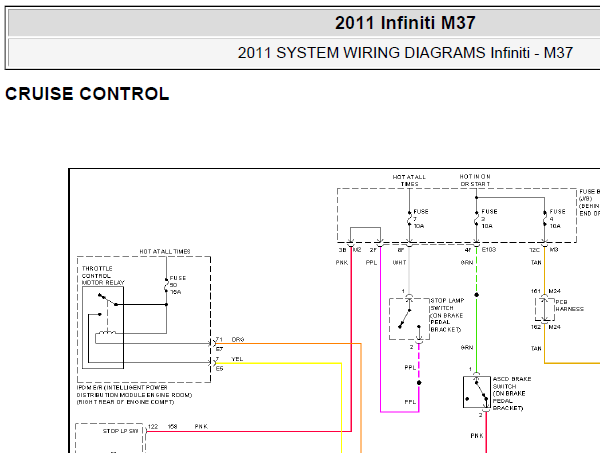
Task: Click the "2011 Infiniti M37" title
Action: click(405, 23)
